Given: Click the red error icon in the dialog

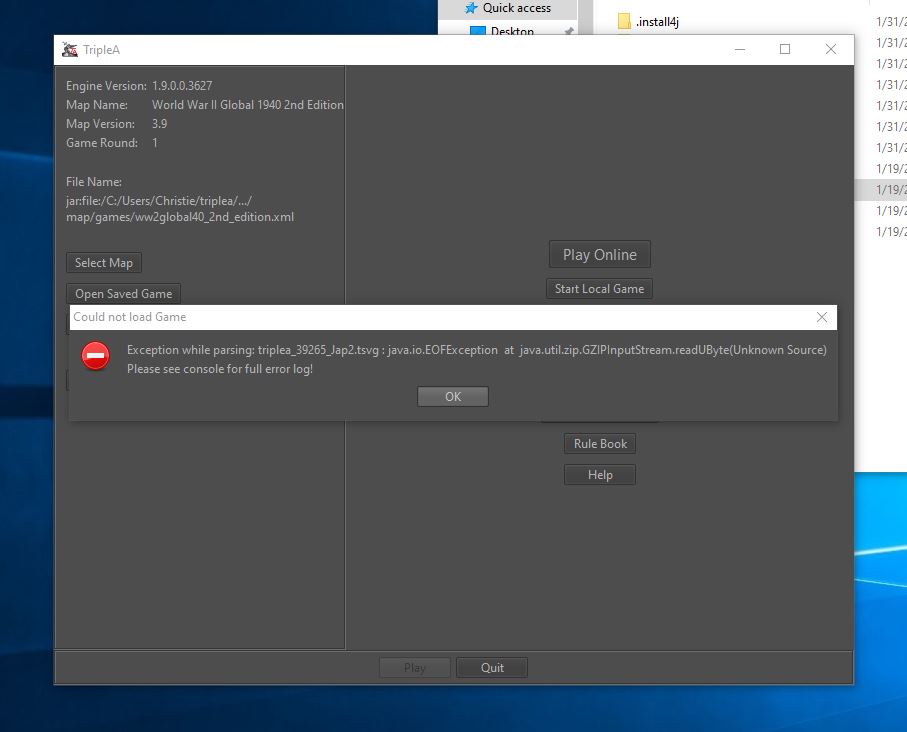Looking at the screenshot, I should click(95, 356).
